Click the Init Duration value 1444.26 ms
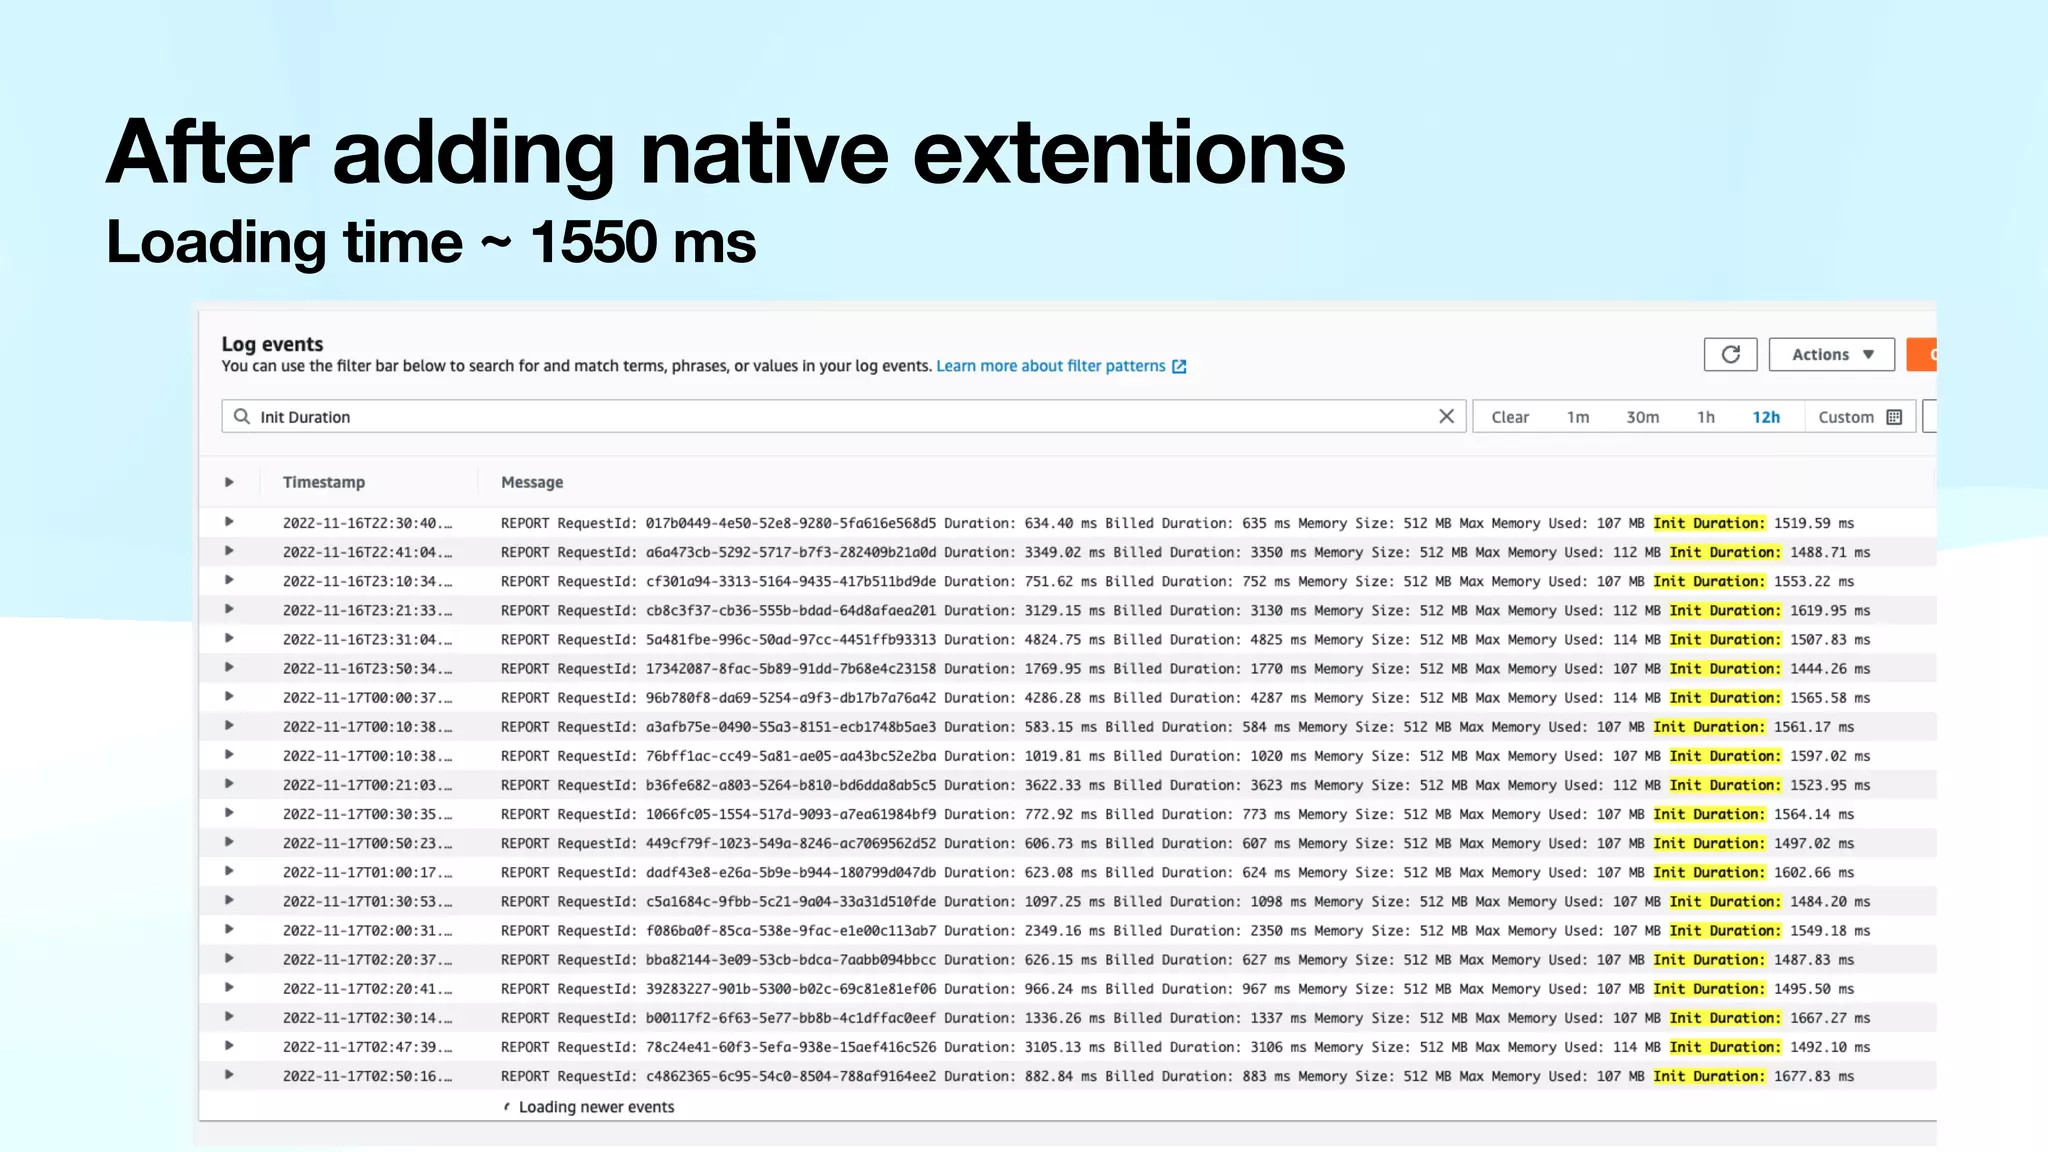2048x1152 pixels. [1830, 668]
